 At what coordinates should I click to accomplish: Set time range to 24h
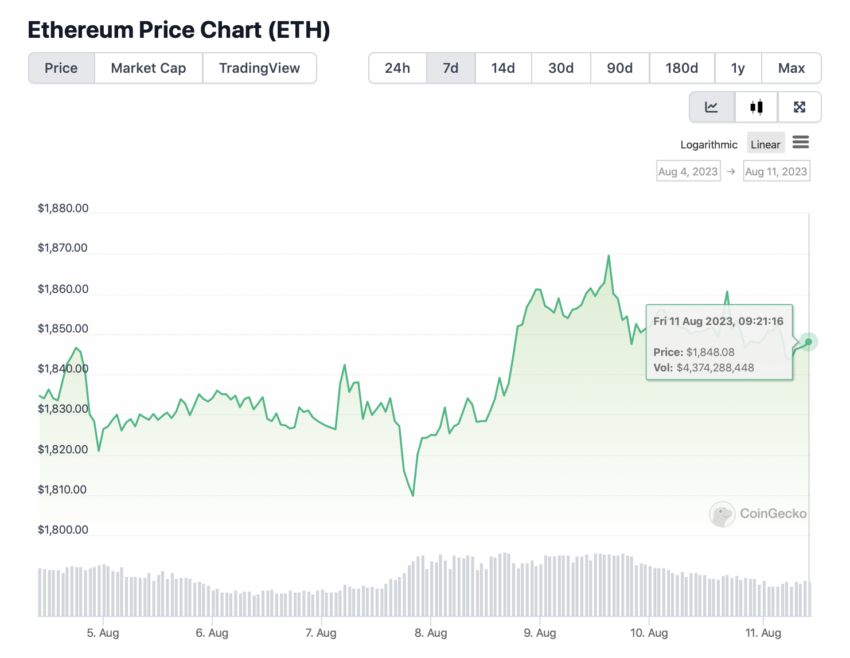pyautogui.click(x=397, y=68)
